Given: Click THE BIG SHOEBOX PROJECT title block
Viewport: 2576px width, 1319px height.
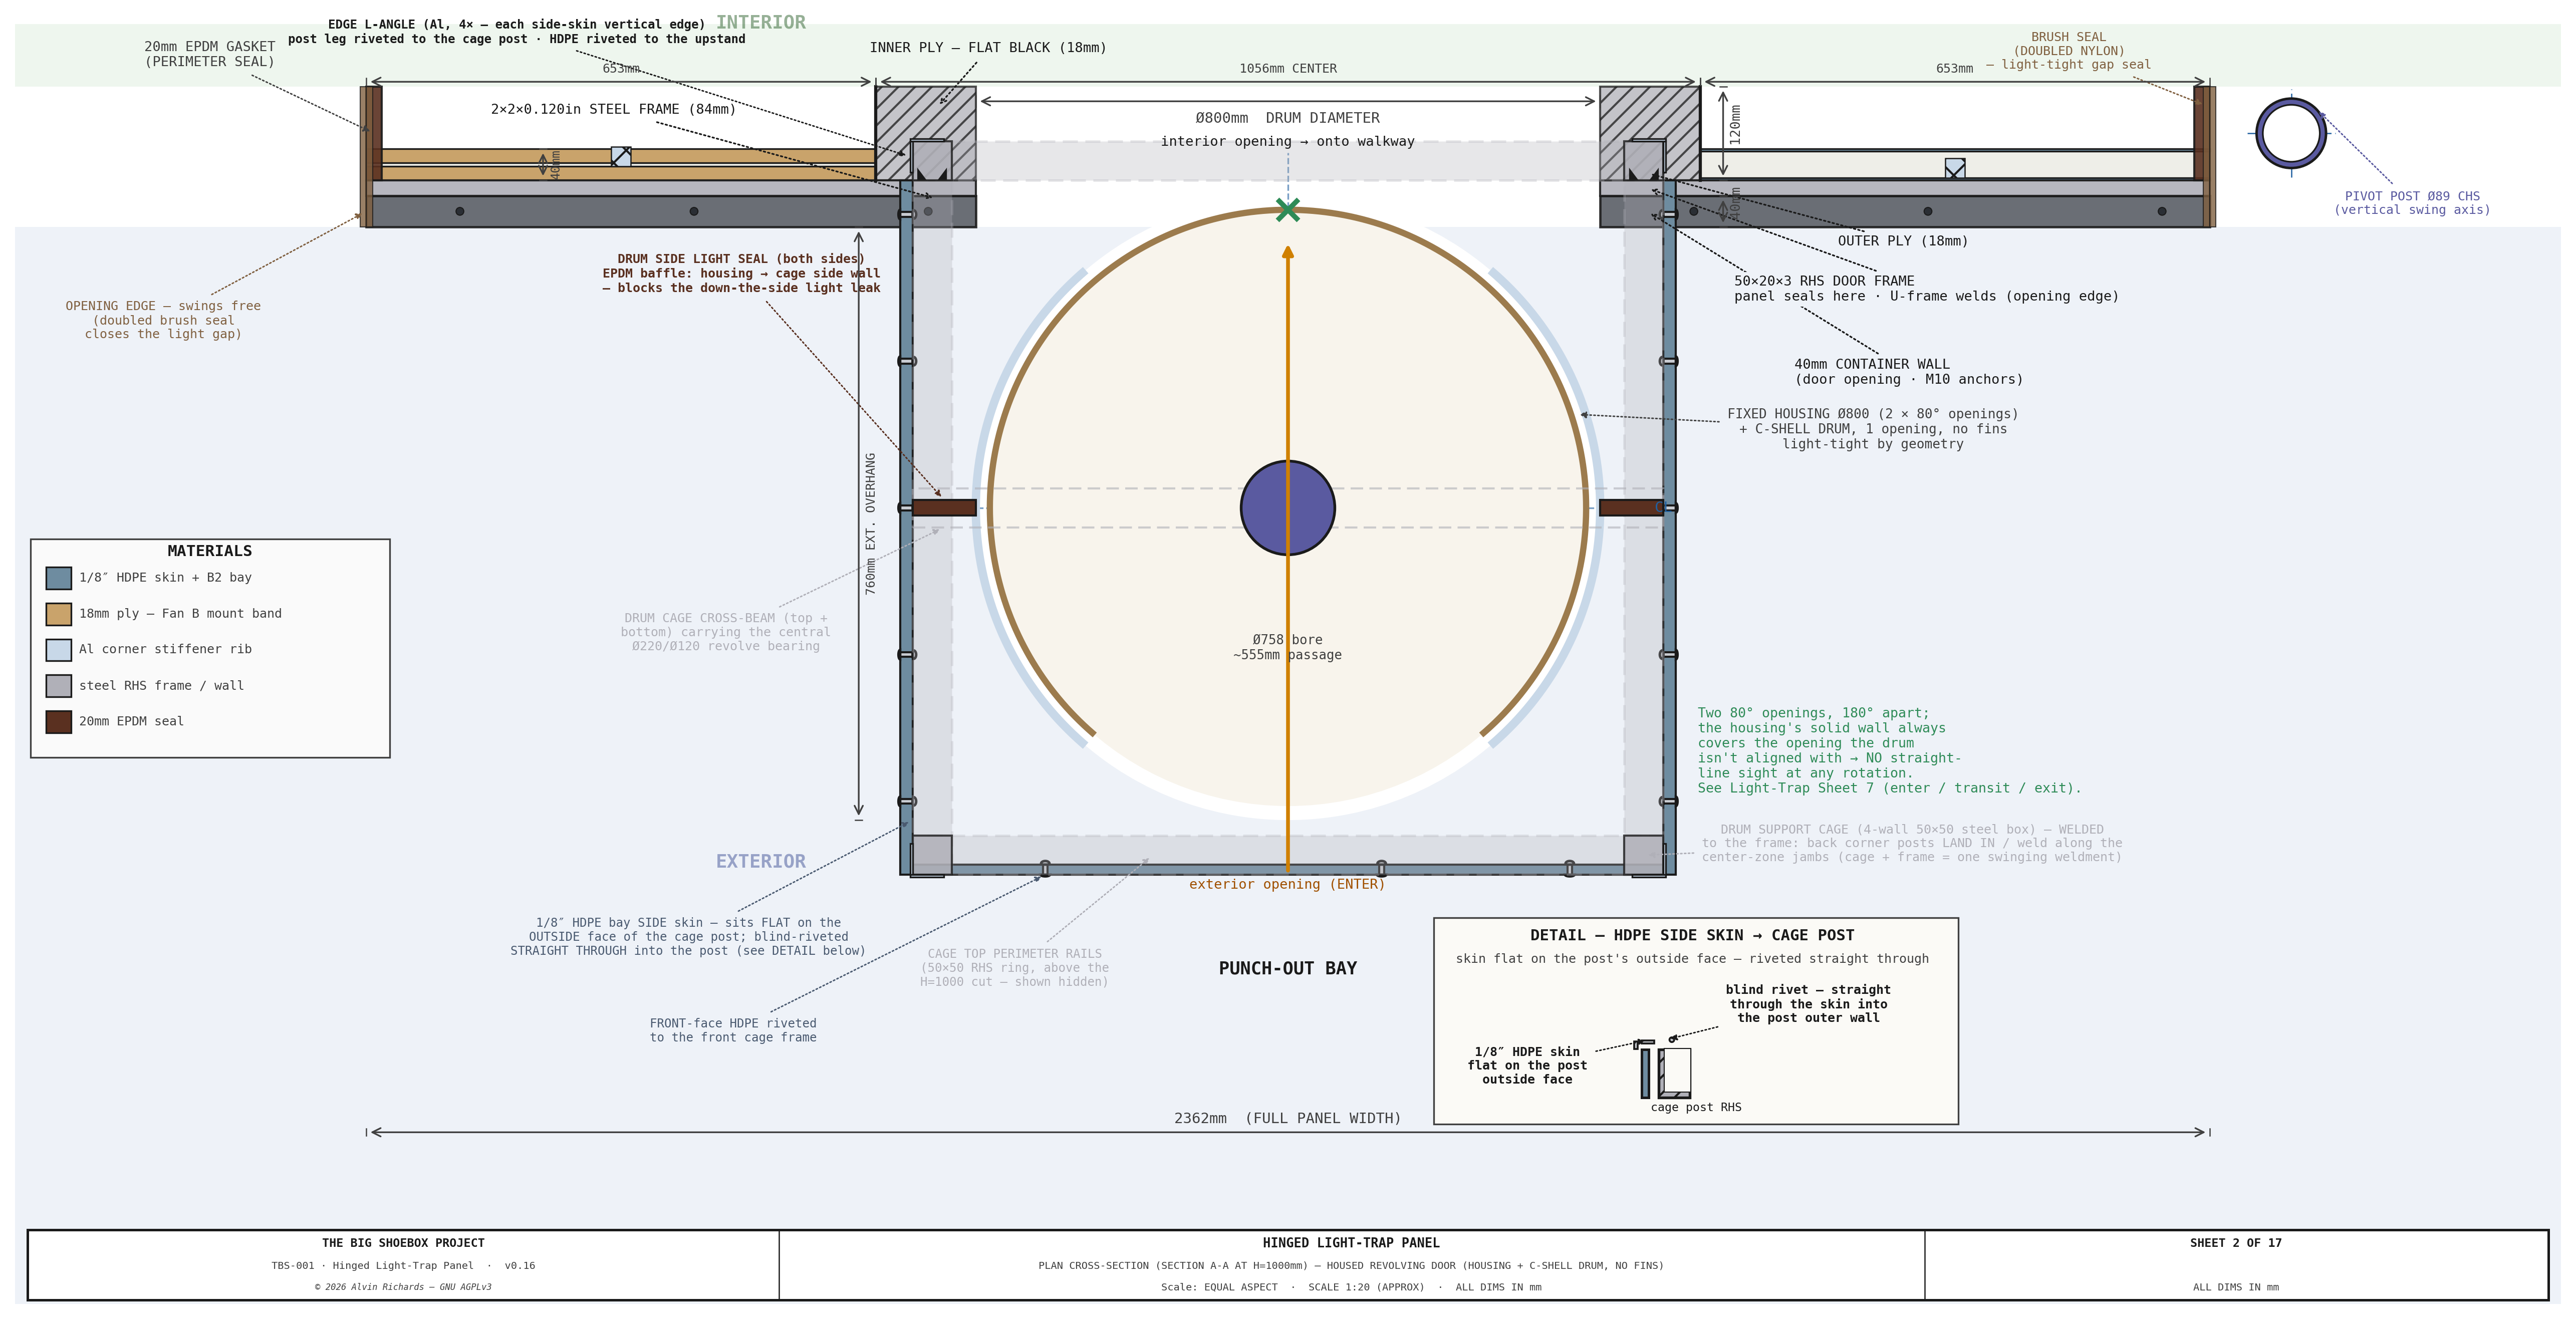Looking at the screenshot, I should pyautogui.click(x=403, y=1243).
